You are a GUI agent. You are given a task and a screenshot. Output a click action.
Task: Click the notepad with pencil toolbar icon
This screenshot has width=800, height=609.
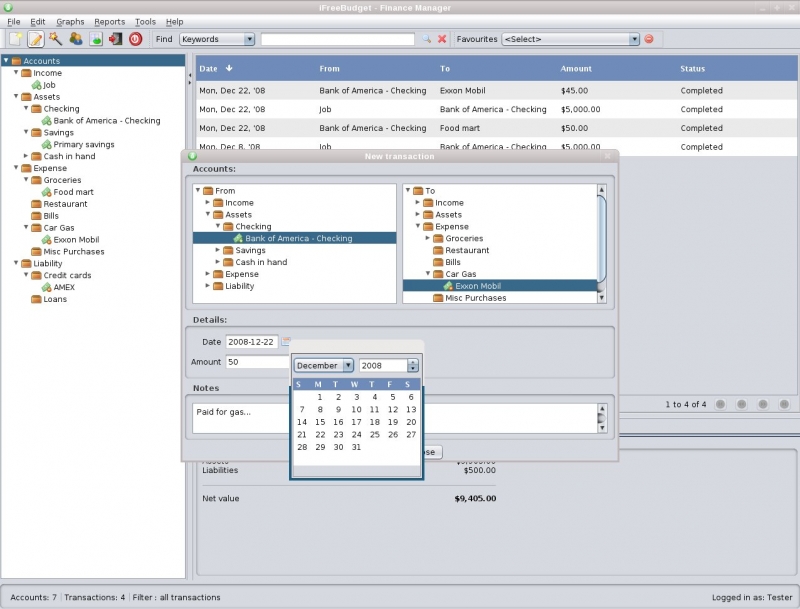(36, 39)
